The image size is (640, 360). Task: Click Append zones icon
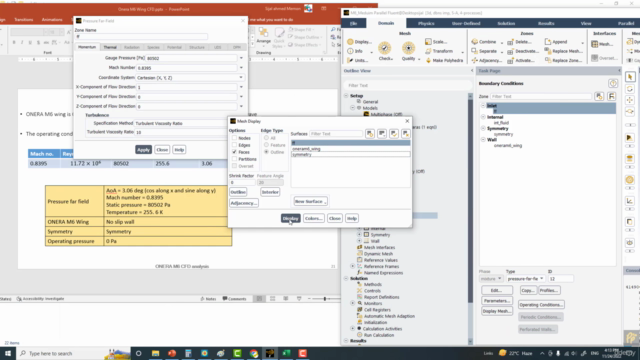click(x=548, y=42)
